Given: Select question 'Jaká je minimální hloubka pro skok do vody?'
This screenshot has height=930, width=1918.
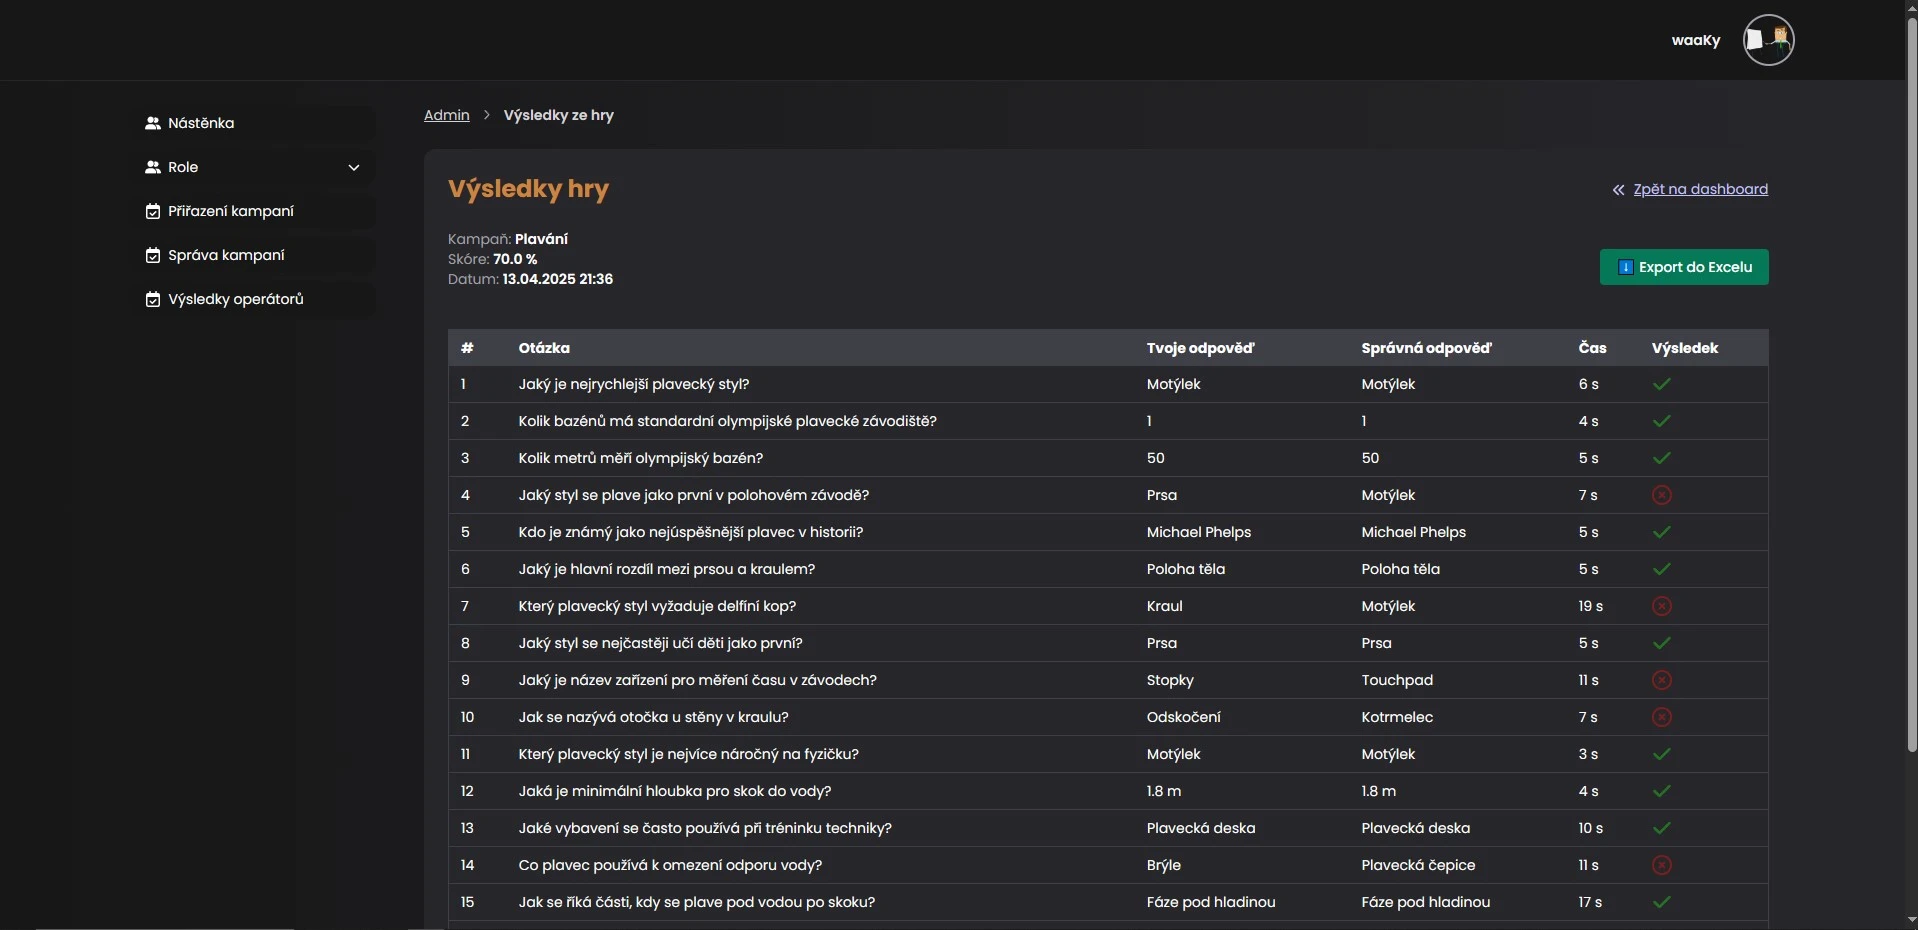Looking at the screenshot, I should point(675,791).
